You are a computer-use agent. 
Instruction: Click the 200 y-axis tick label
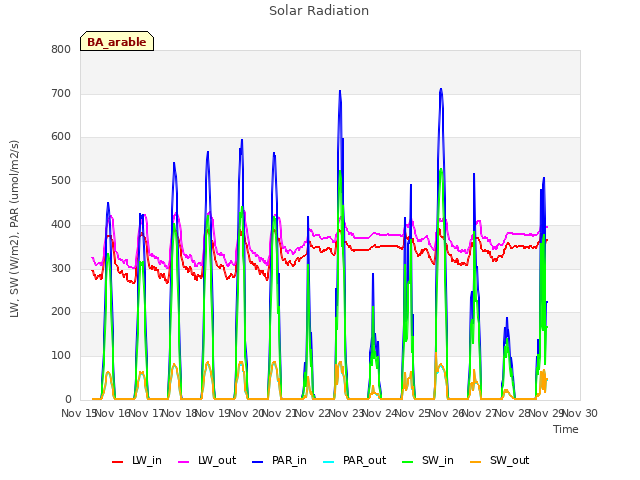click(x=61, y=312)
